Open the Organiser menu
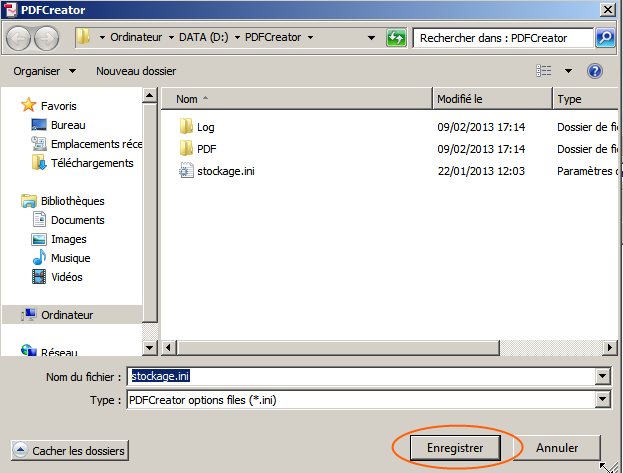 click(x=44, y=71)
